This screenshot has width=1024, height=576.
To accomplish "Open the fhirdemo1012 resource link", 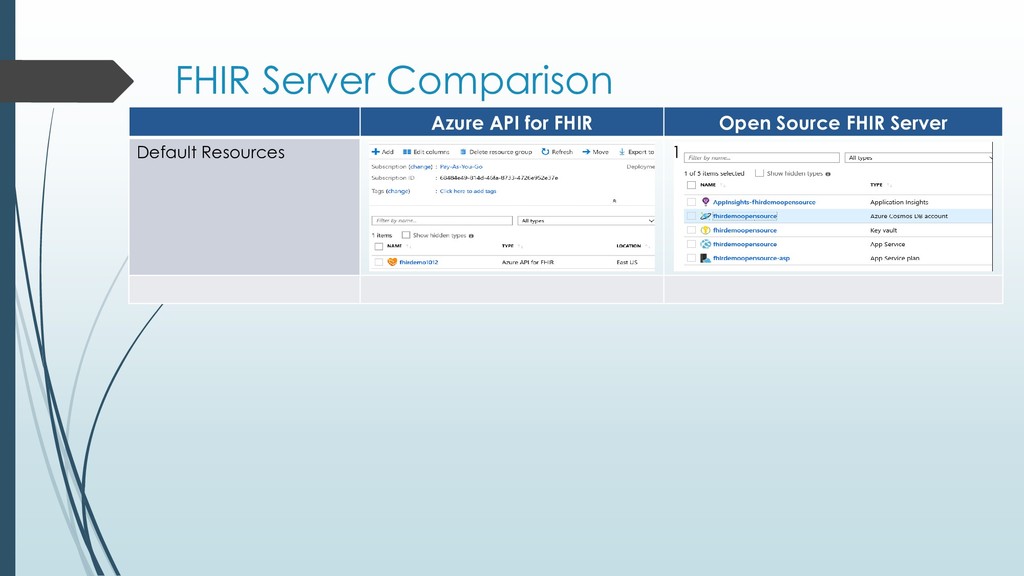I will point(419,262).
